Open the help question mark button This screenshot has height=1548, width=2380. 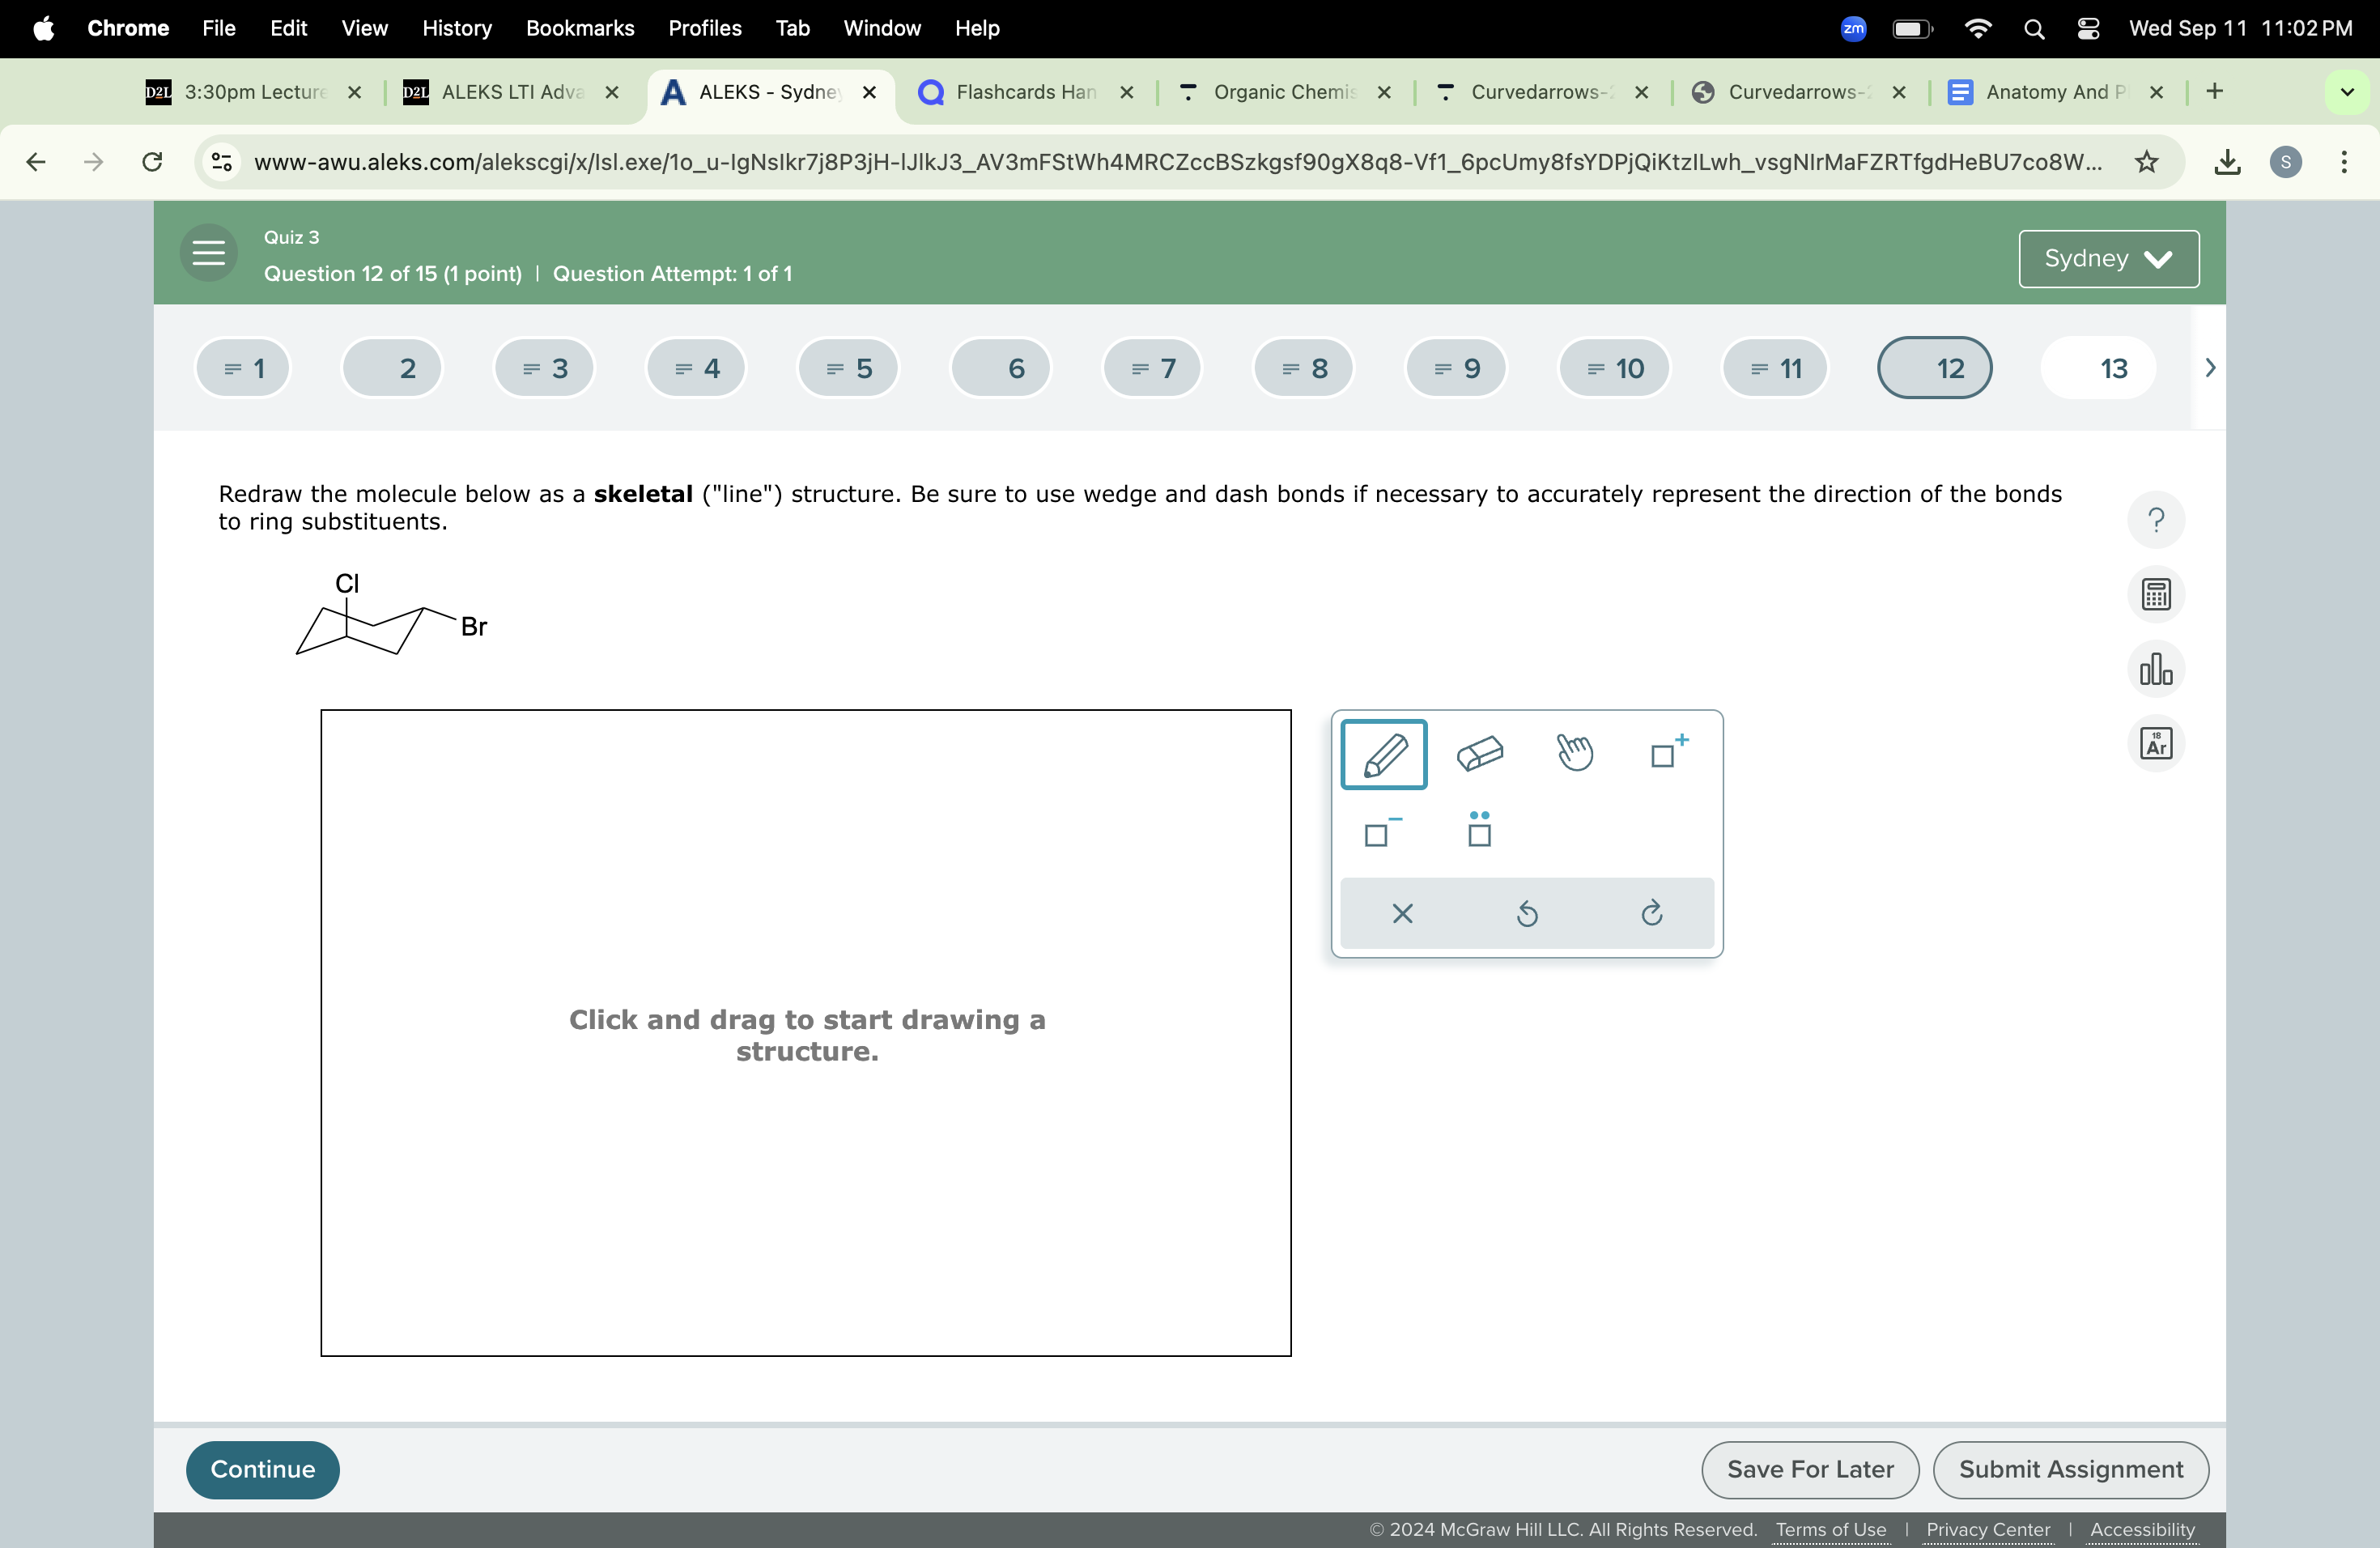pyautogui.click(x=2155, y=520)
